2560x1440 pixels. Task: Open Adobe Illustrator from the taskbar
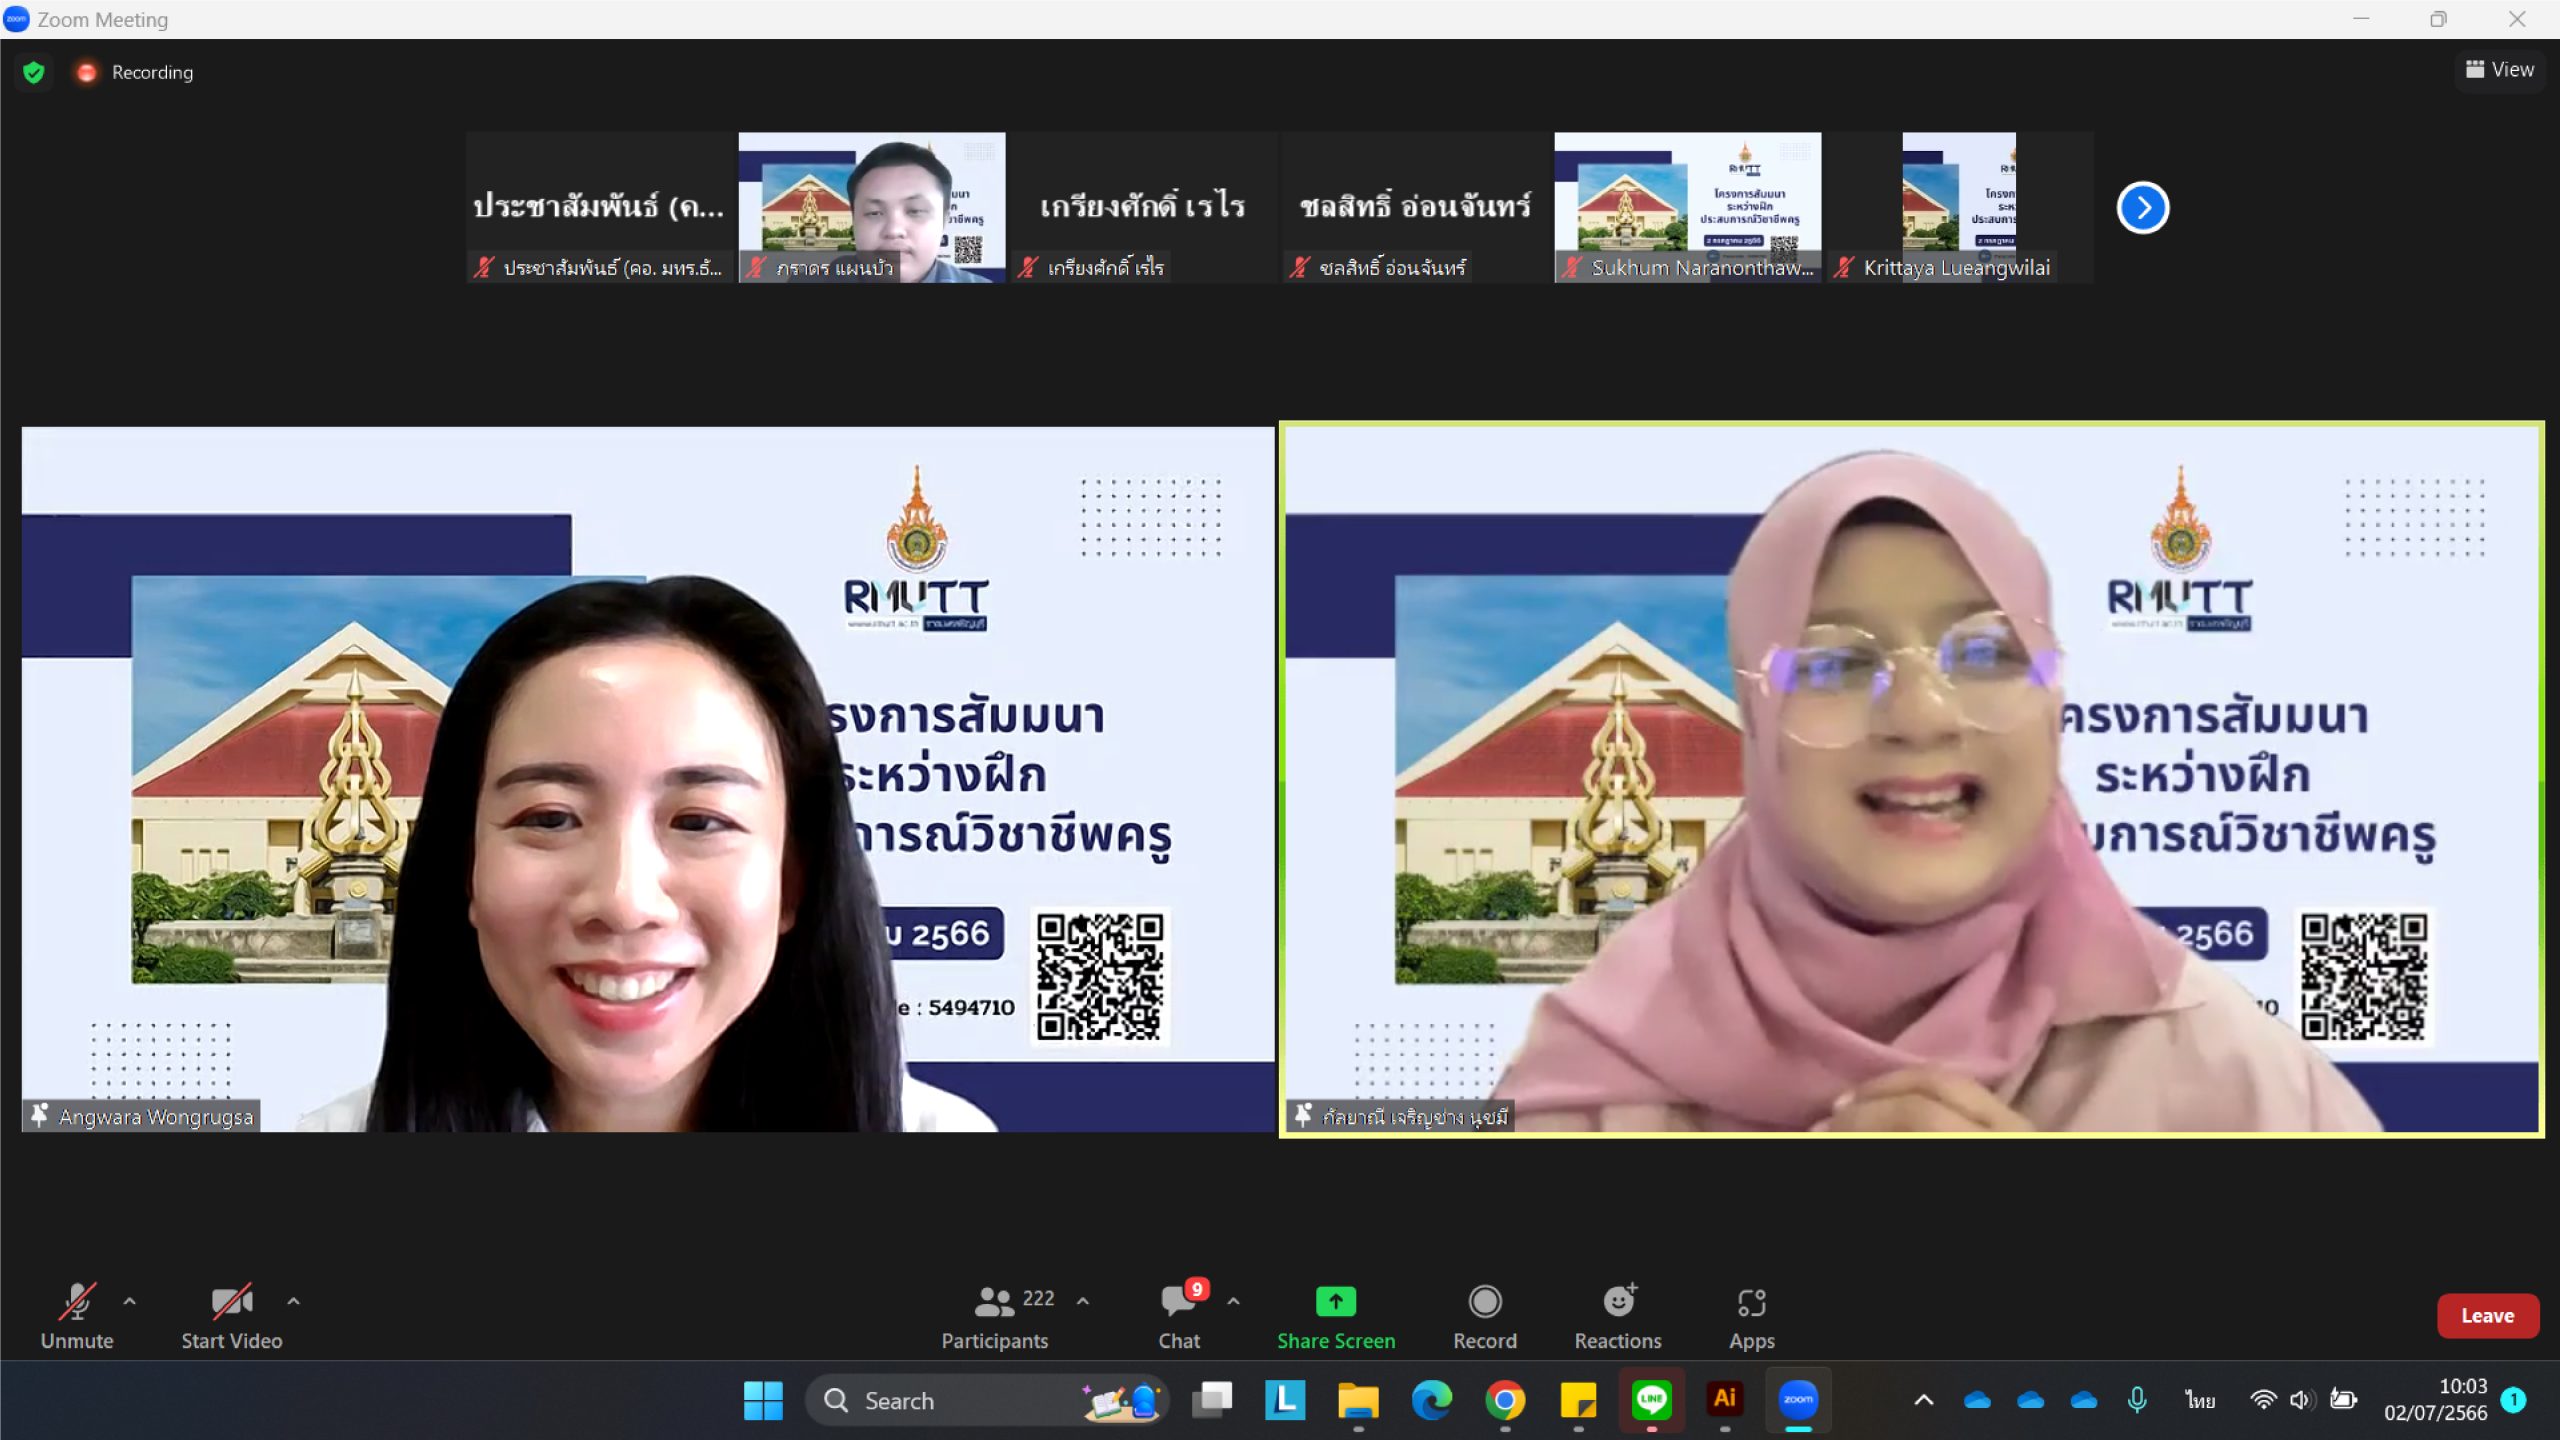[1725, 1400]
